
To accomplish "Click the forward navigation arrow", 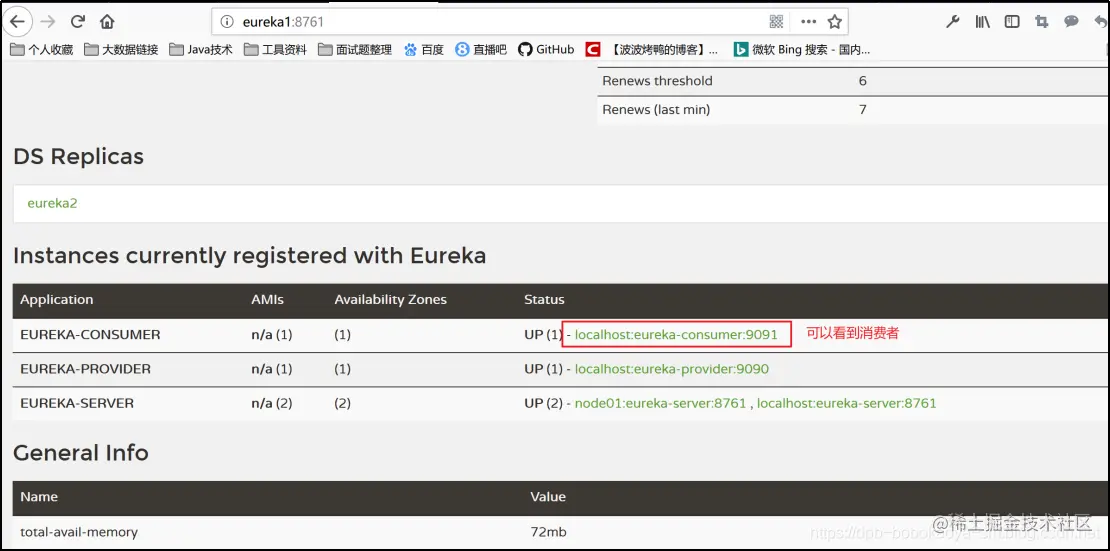I will [x=47, y=21].
